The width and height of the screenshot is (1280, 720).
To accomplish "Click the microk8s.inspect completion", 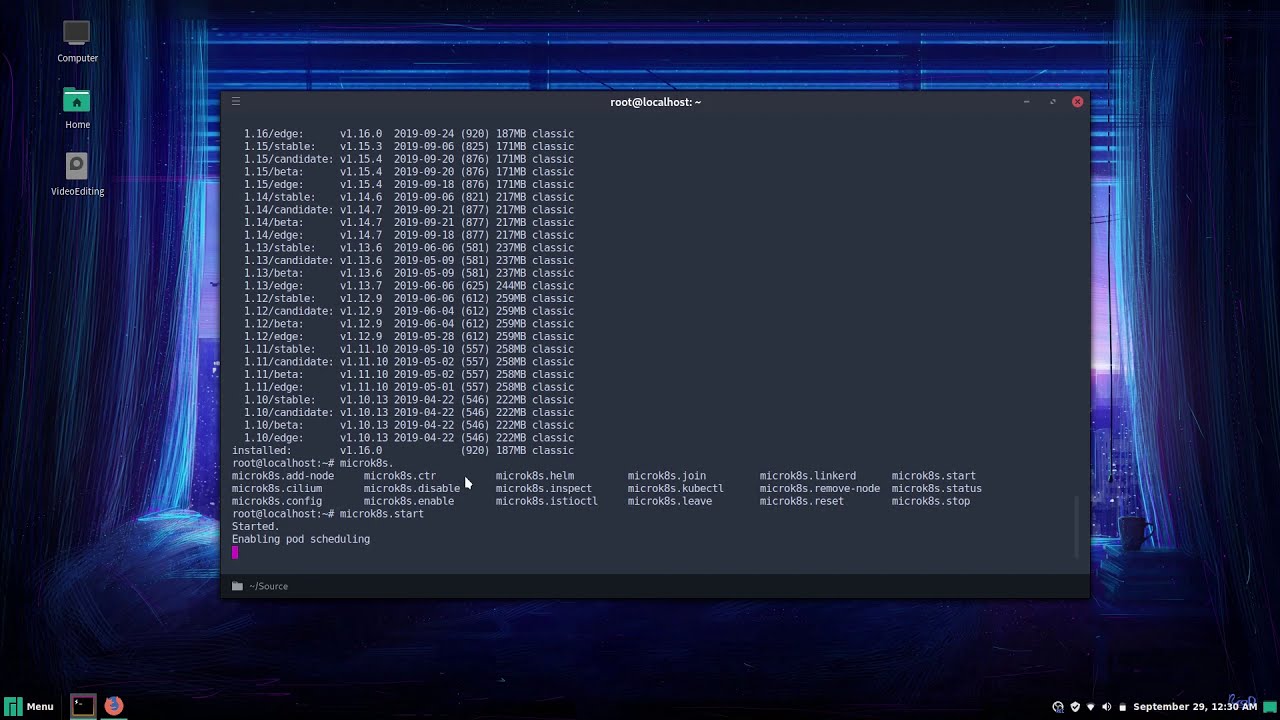I will (544, 489).
